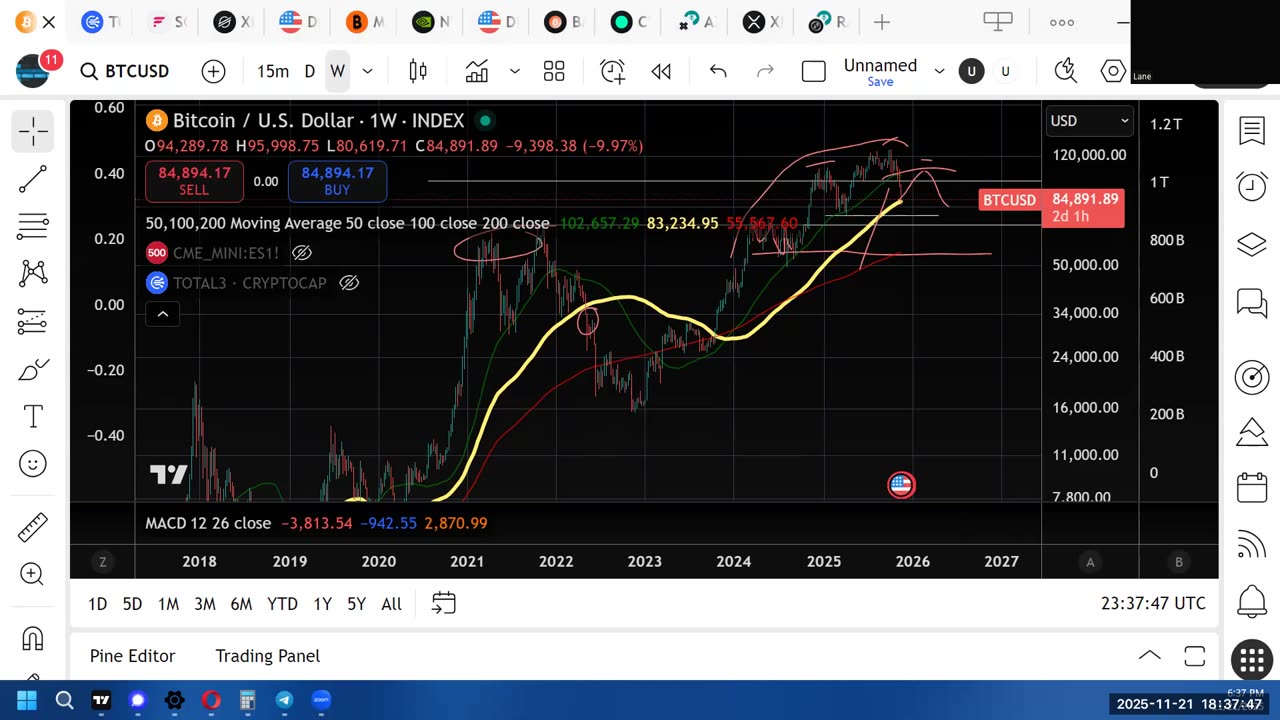Open the go to date calendar
The image size is (1280, 720).
point(443,603)
